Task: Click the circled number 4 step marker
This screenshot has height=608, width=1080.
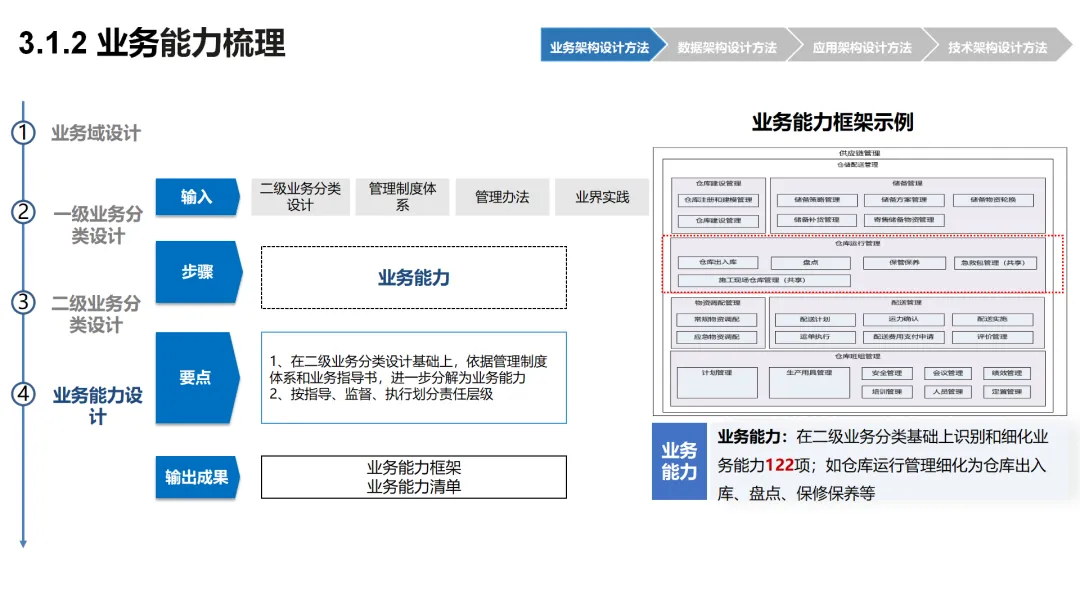Action: point(23,394)
